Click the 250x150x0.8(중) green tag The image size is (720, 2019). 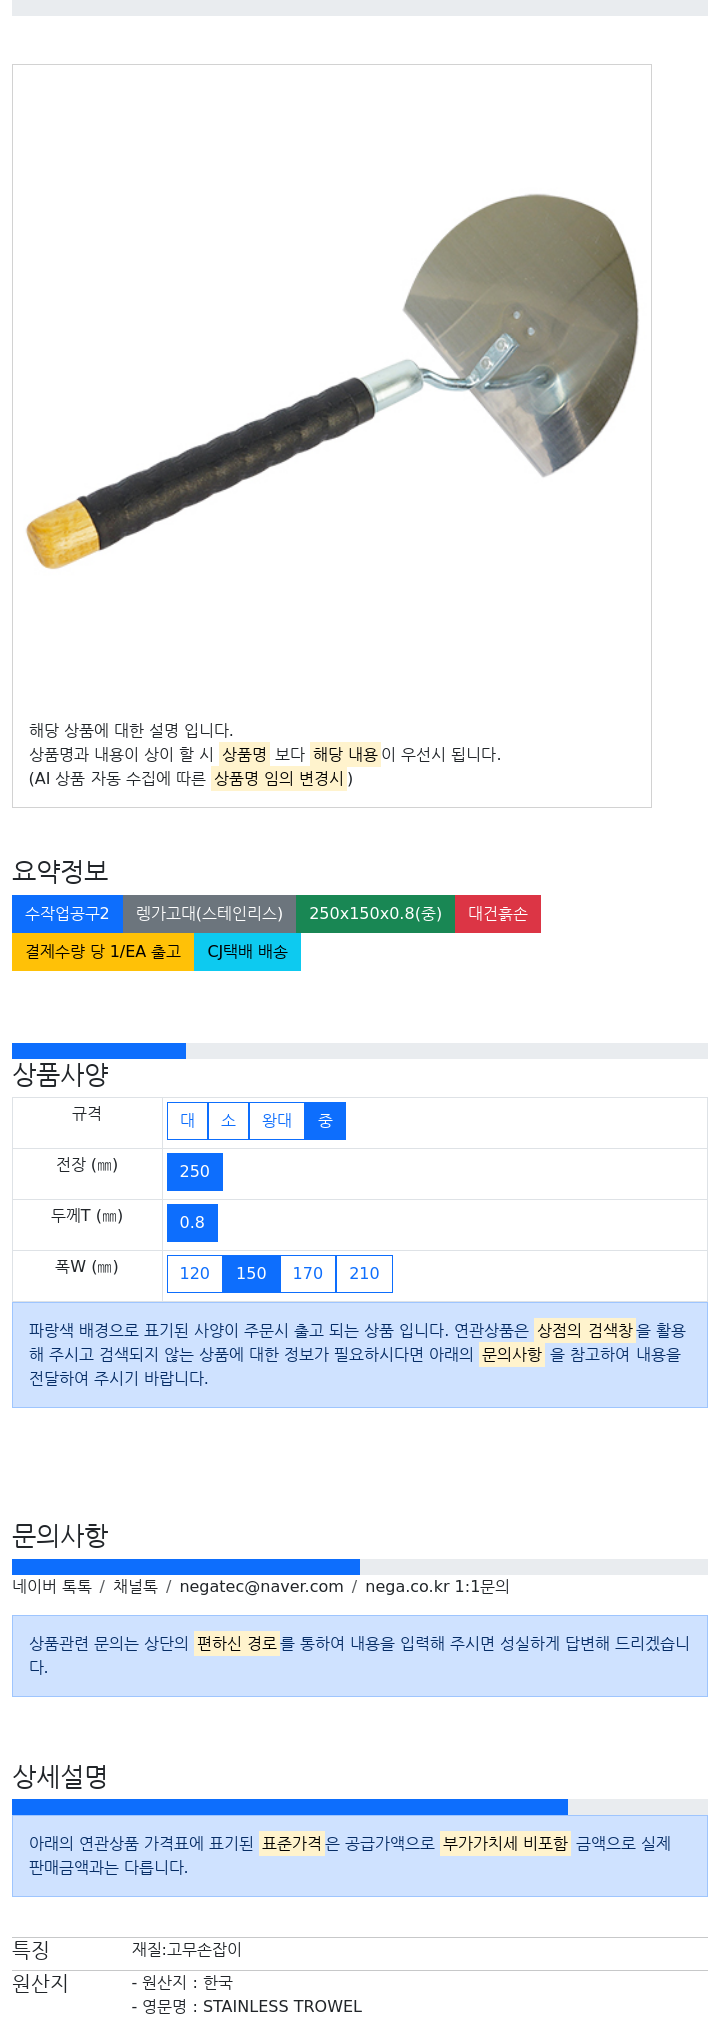tap(375, 914)
